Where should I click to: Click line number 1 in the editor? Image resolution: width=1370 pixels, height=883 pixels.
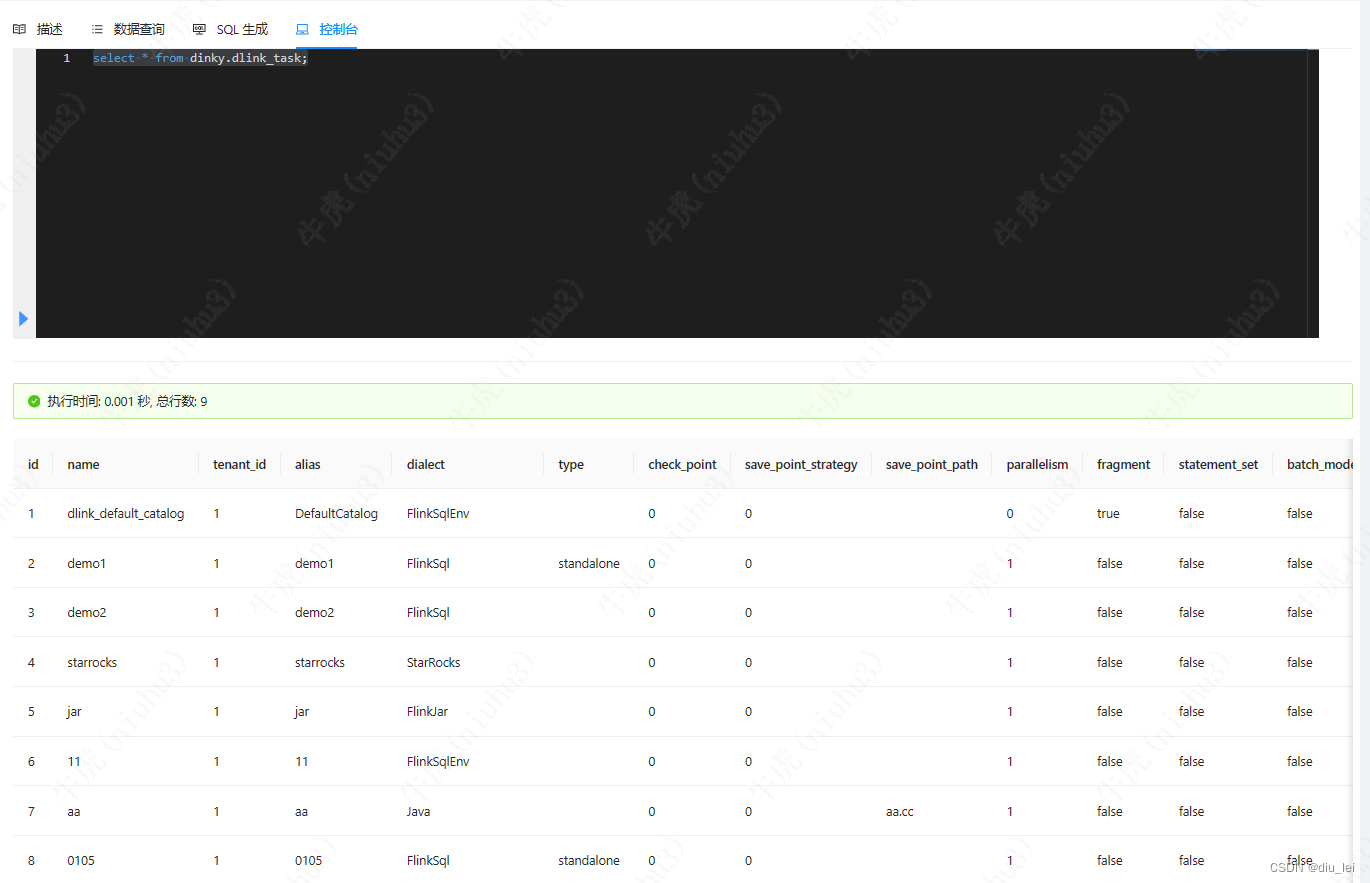tap(67, 58)
